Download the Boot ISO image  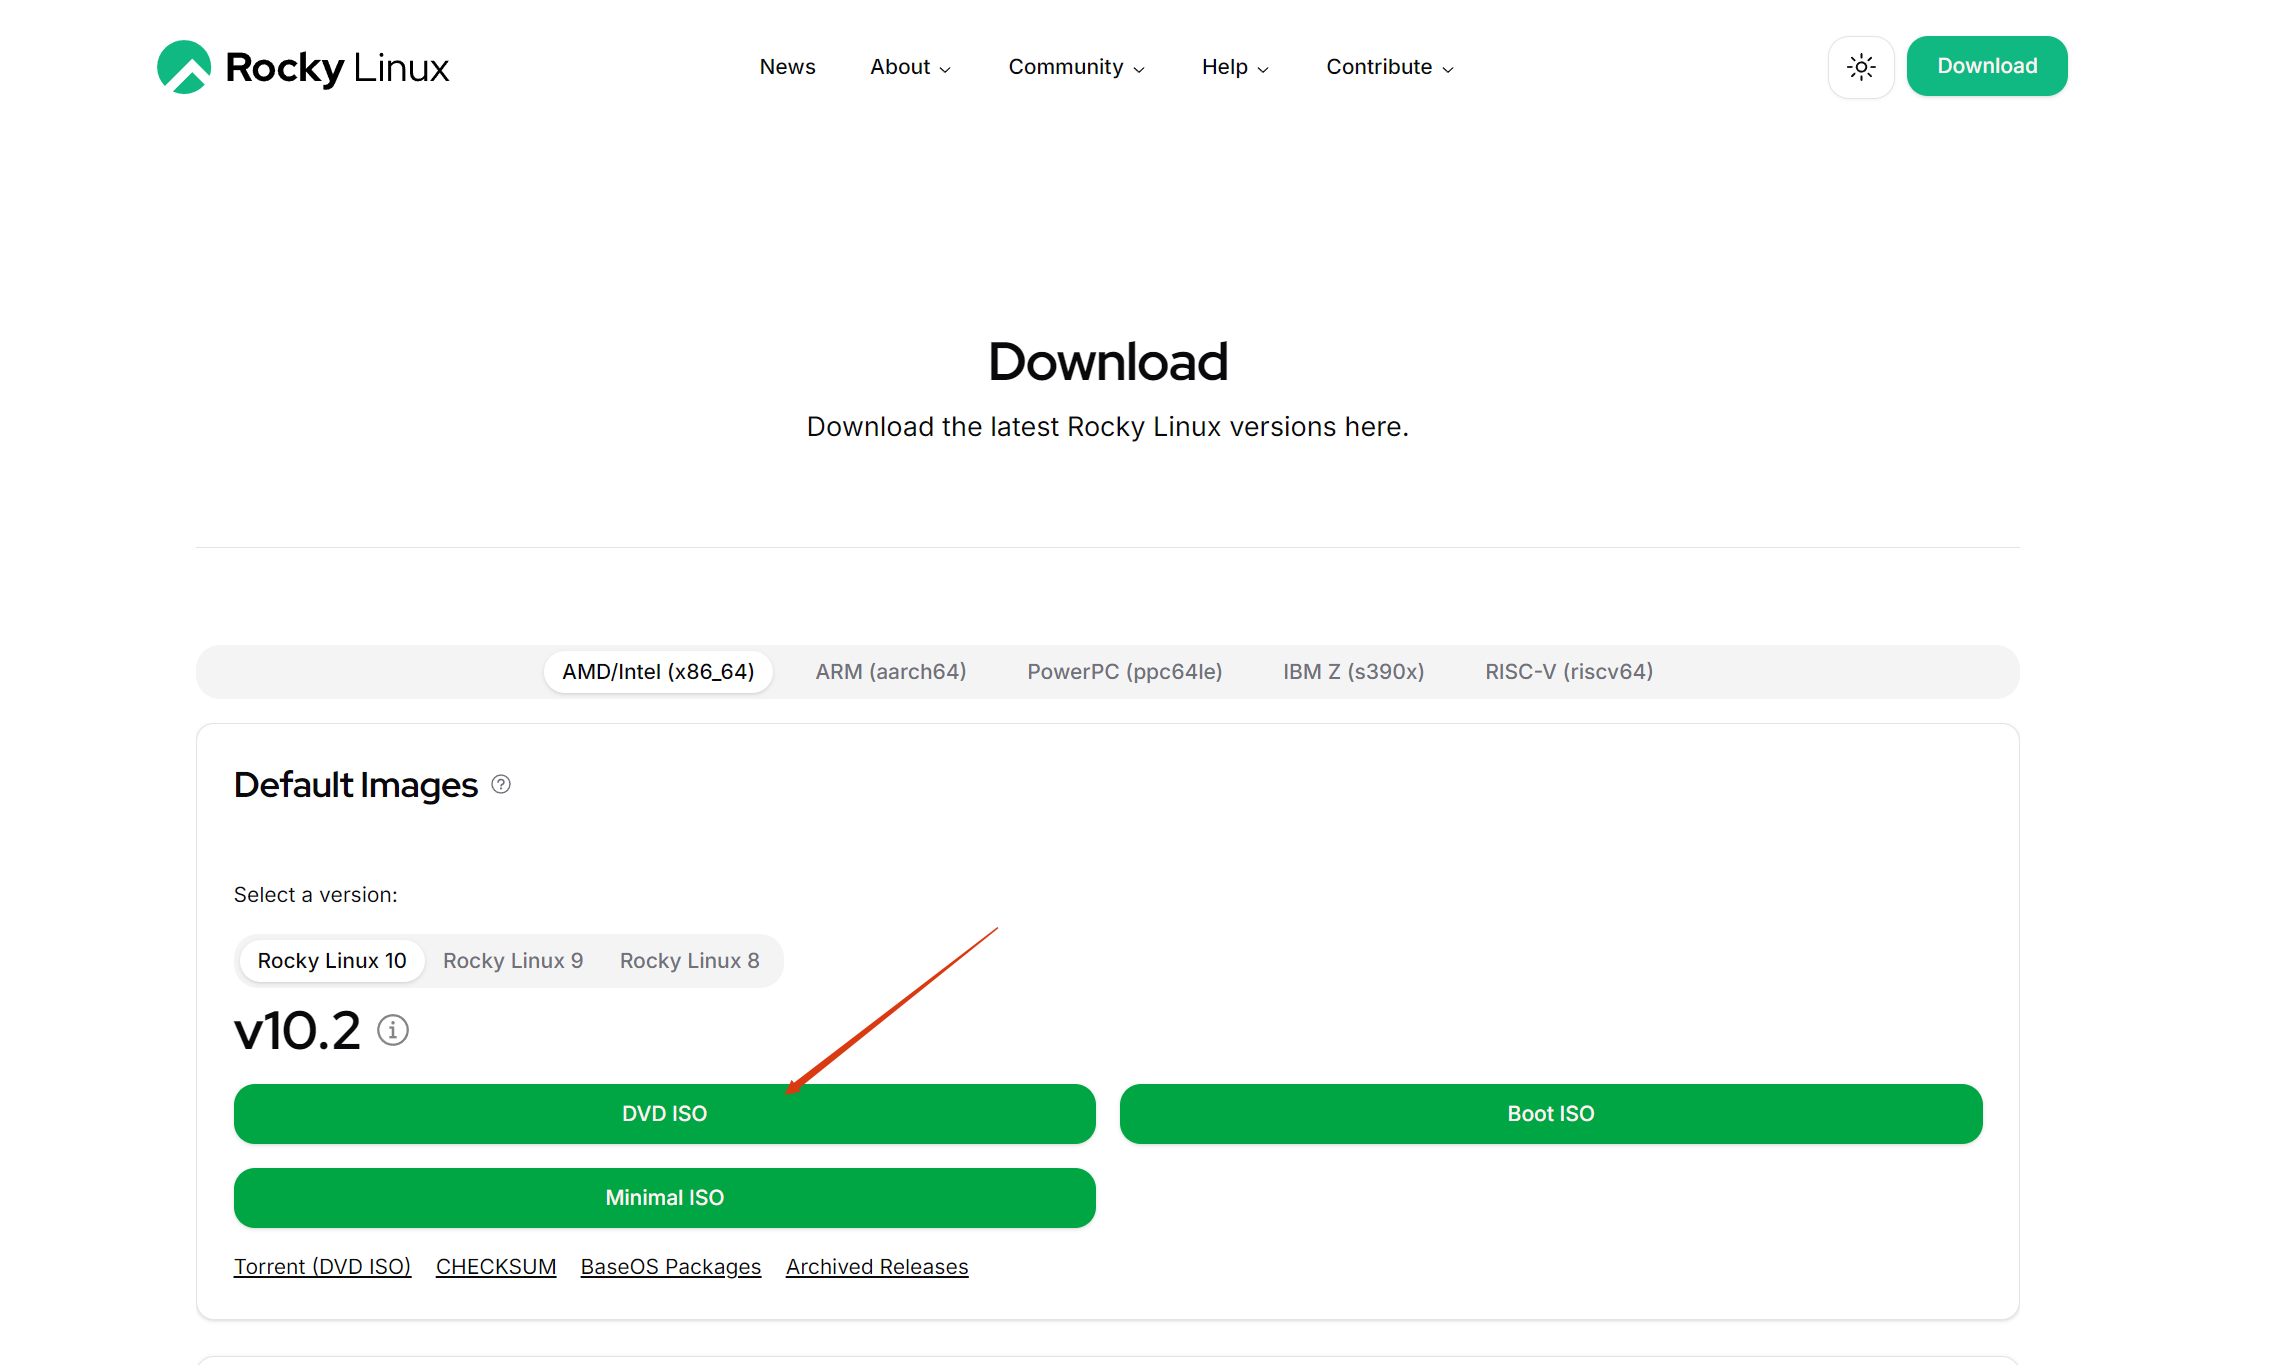click(x=1551, y=1114)
